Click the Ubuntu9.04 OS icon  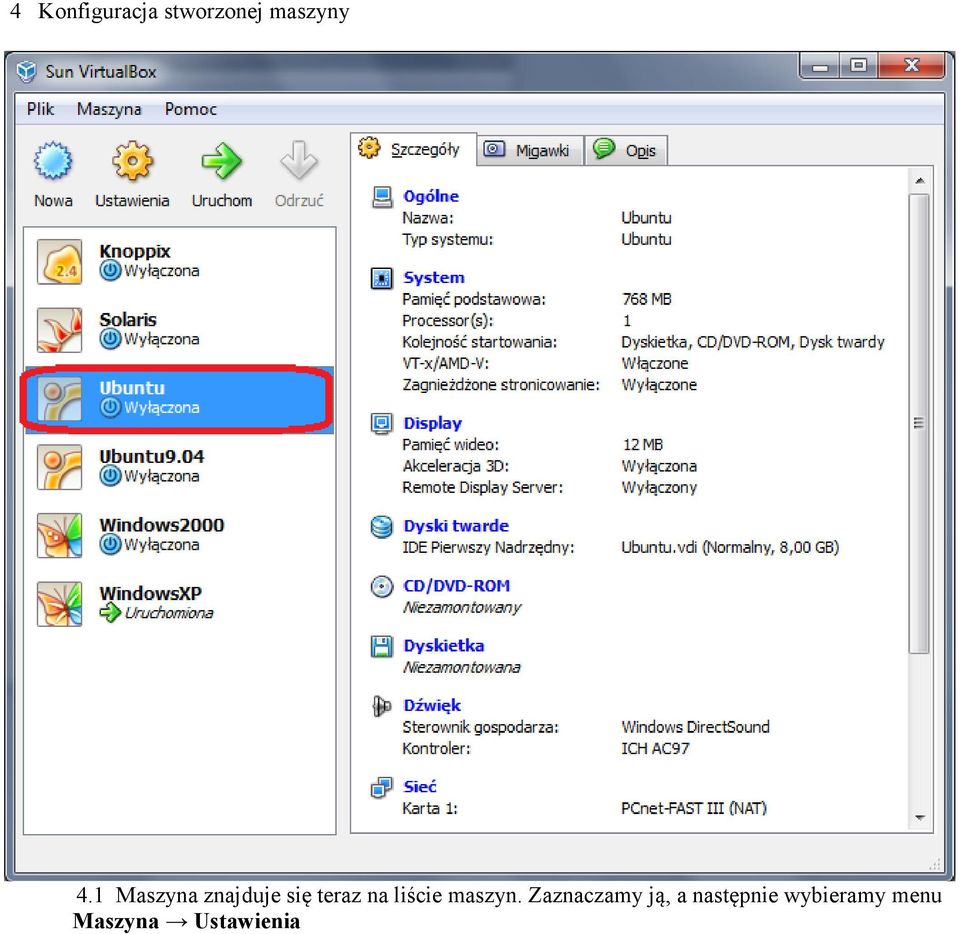point(59,467)
